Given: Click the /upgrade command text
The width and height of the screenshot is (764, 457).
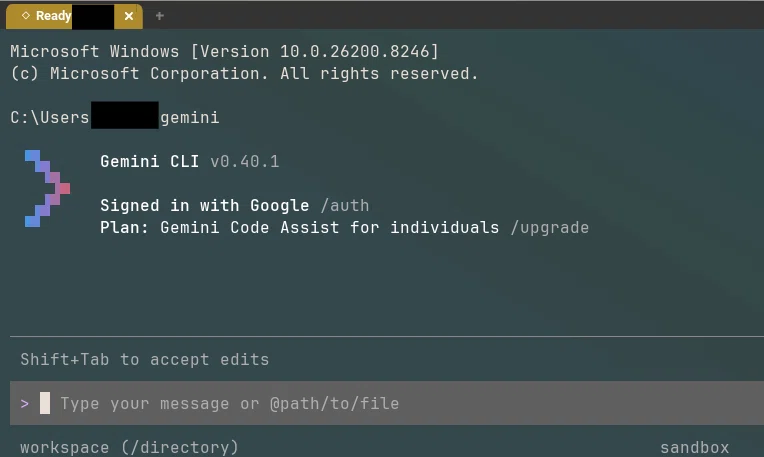Looking at the screenshot, I should pos(550,228).
